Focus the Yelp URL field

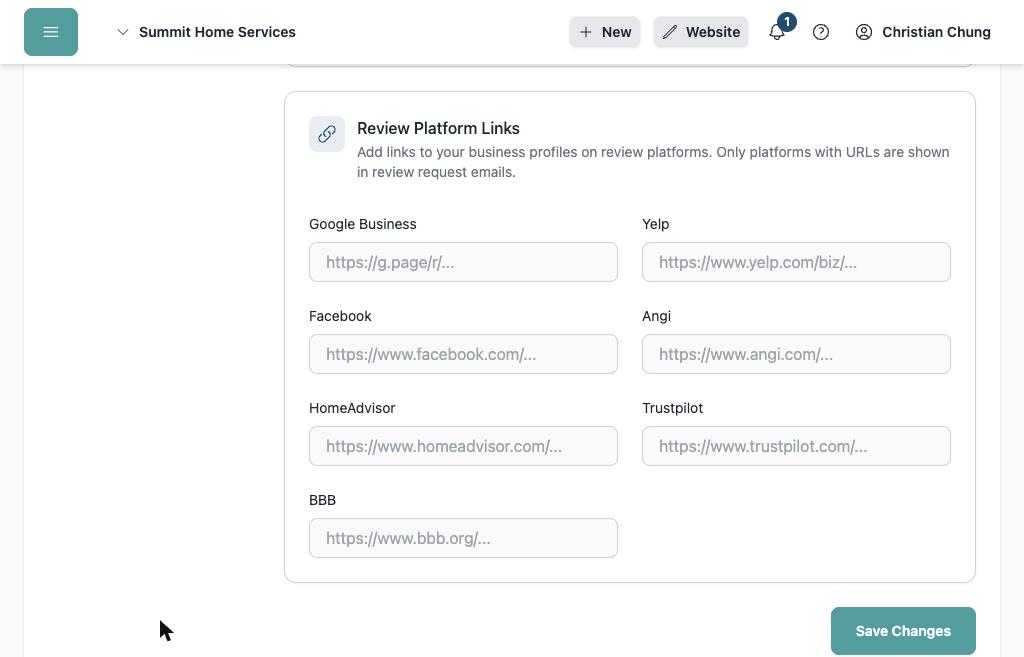click(x=796, y=262)
